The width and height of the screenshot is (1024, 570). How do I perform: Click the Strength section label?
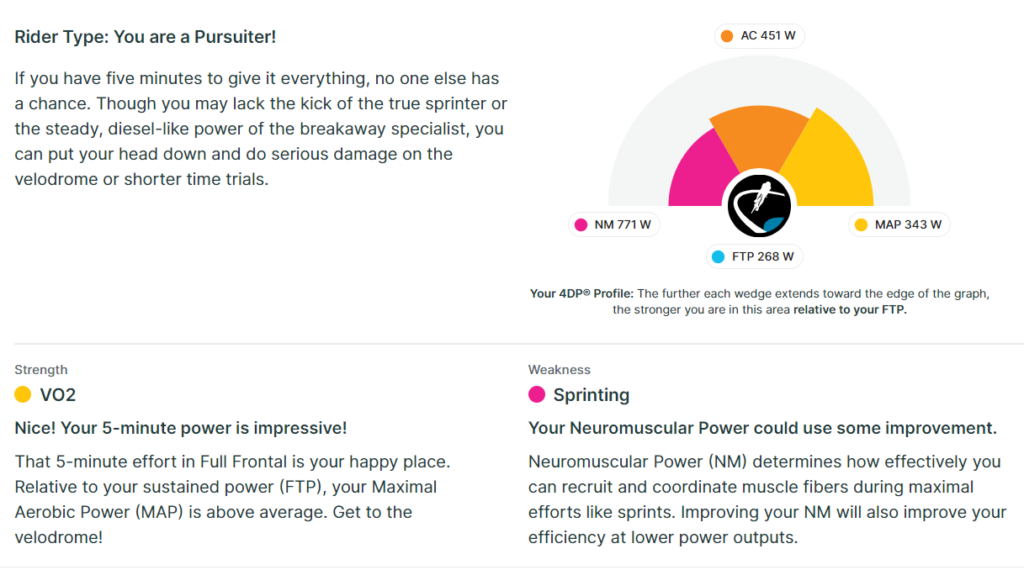pyautogui.click(x=41, y=370)
